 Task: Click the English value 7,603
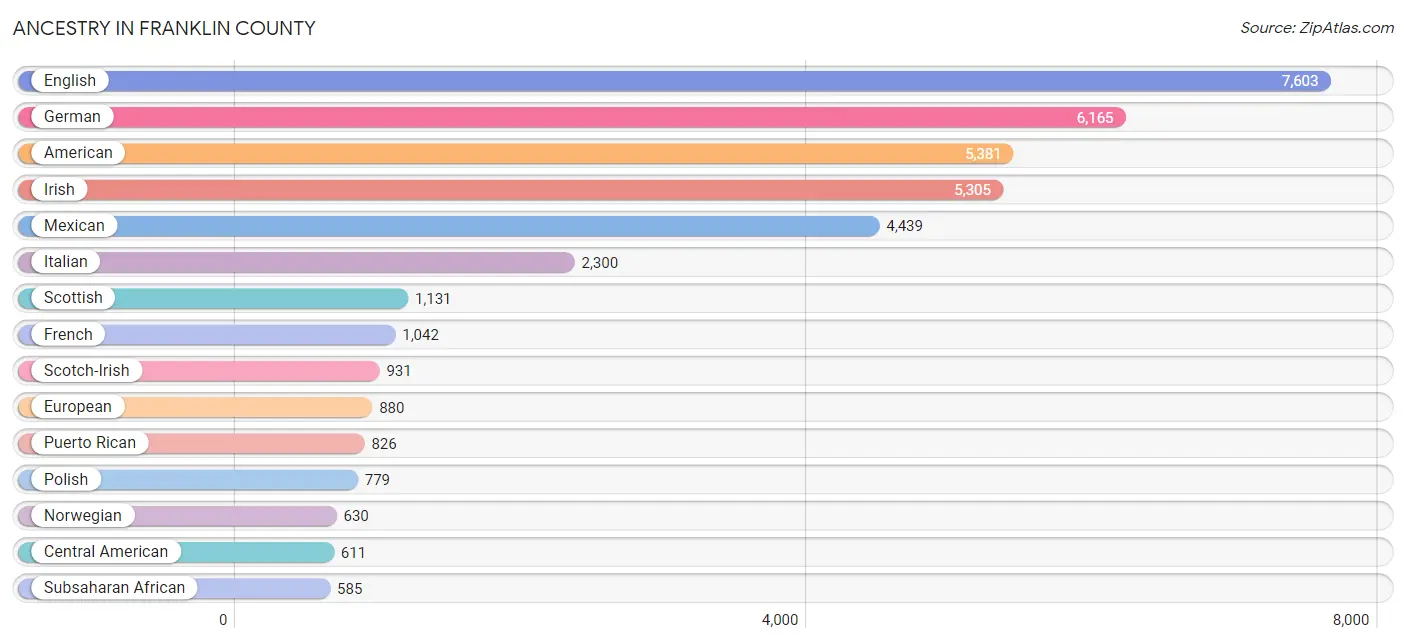point(1300,81)
